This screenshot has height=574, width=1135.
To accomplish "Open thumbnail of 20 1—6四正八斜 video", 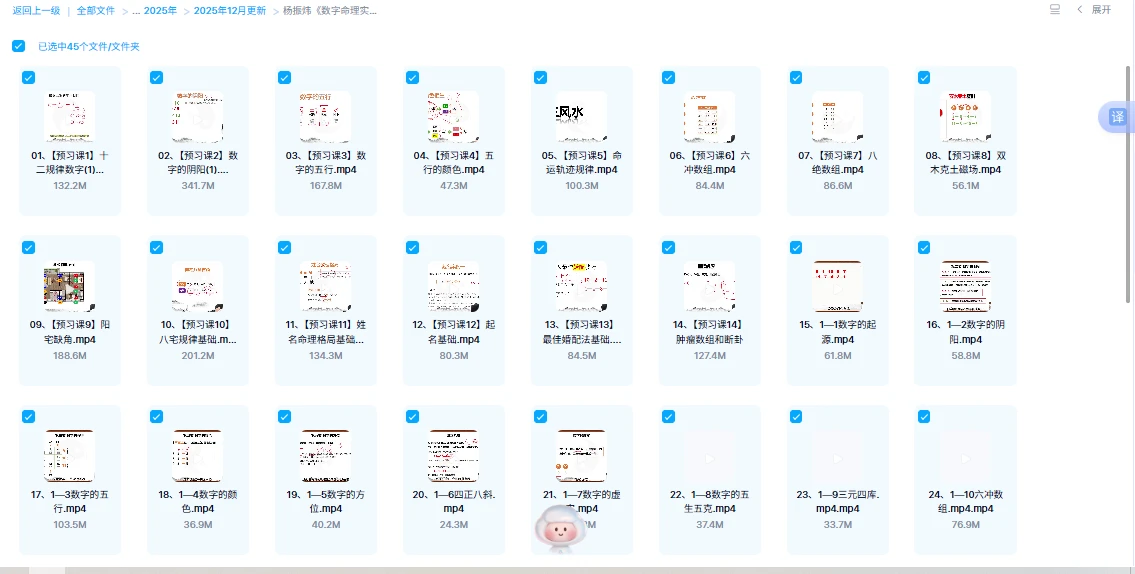I will [454, 456].
